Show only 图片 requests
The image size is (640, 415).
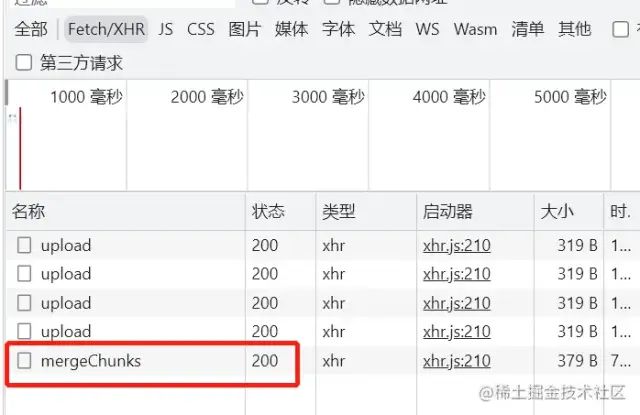tap(244, 29)
